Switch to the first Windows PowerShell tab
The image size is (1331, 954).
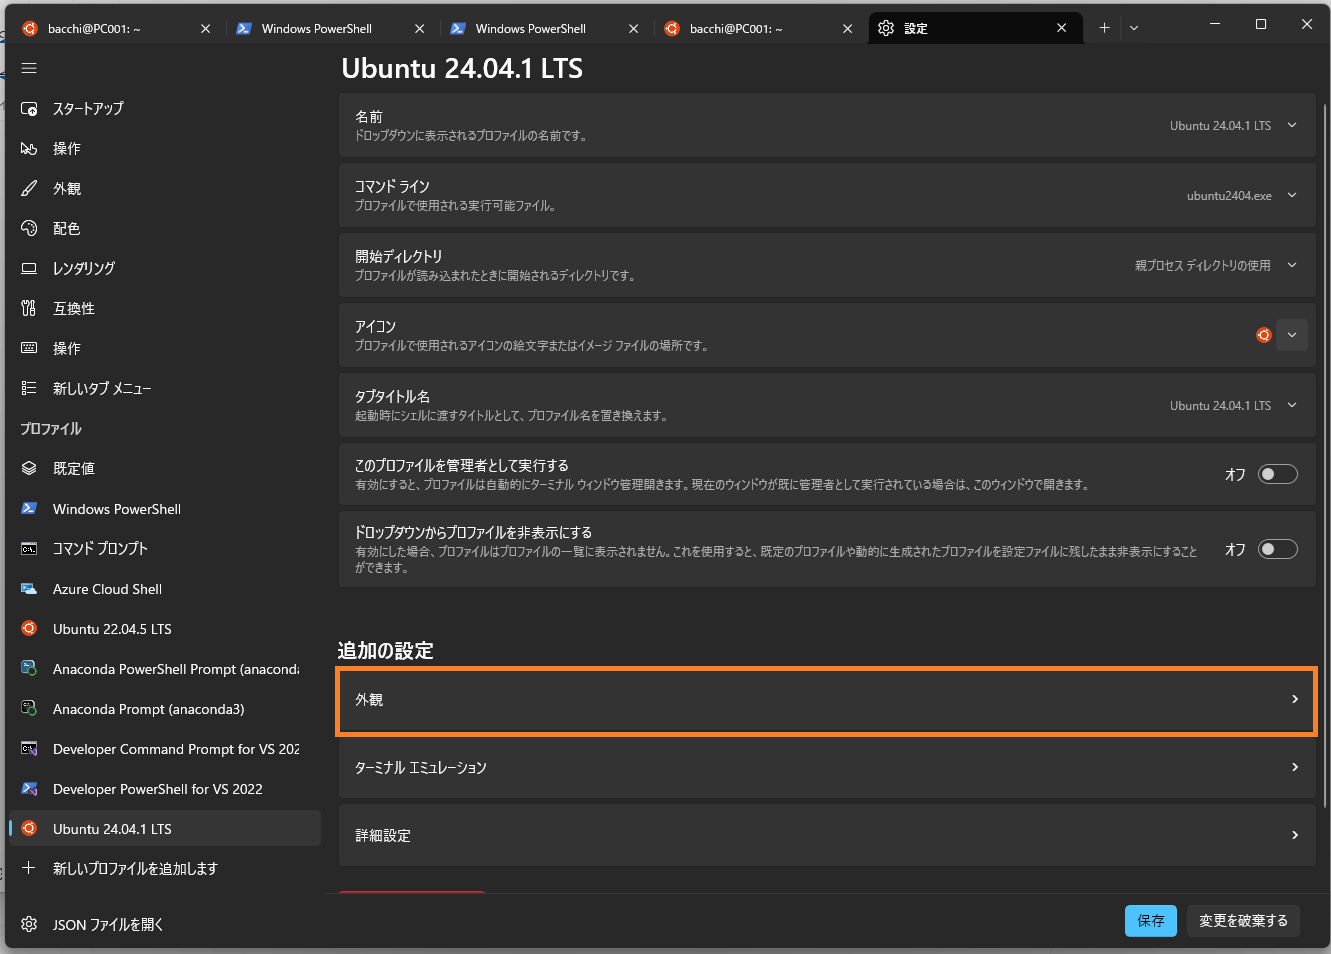316,28
